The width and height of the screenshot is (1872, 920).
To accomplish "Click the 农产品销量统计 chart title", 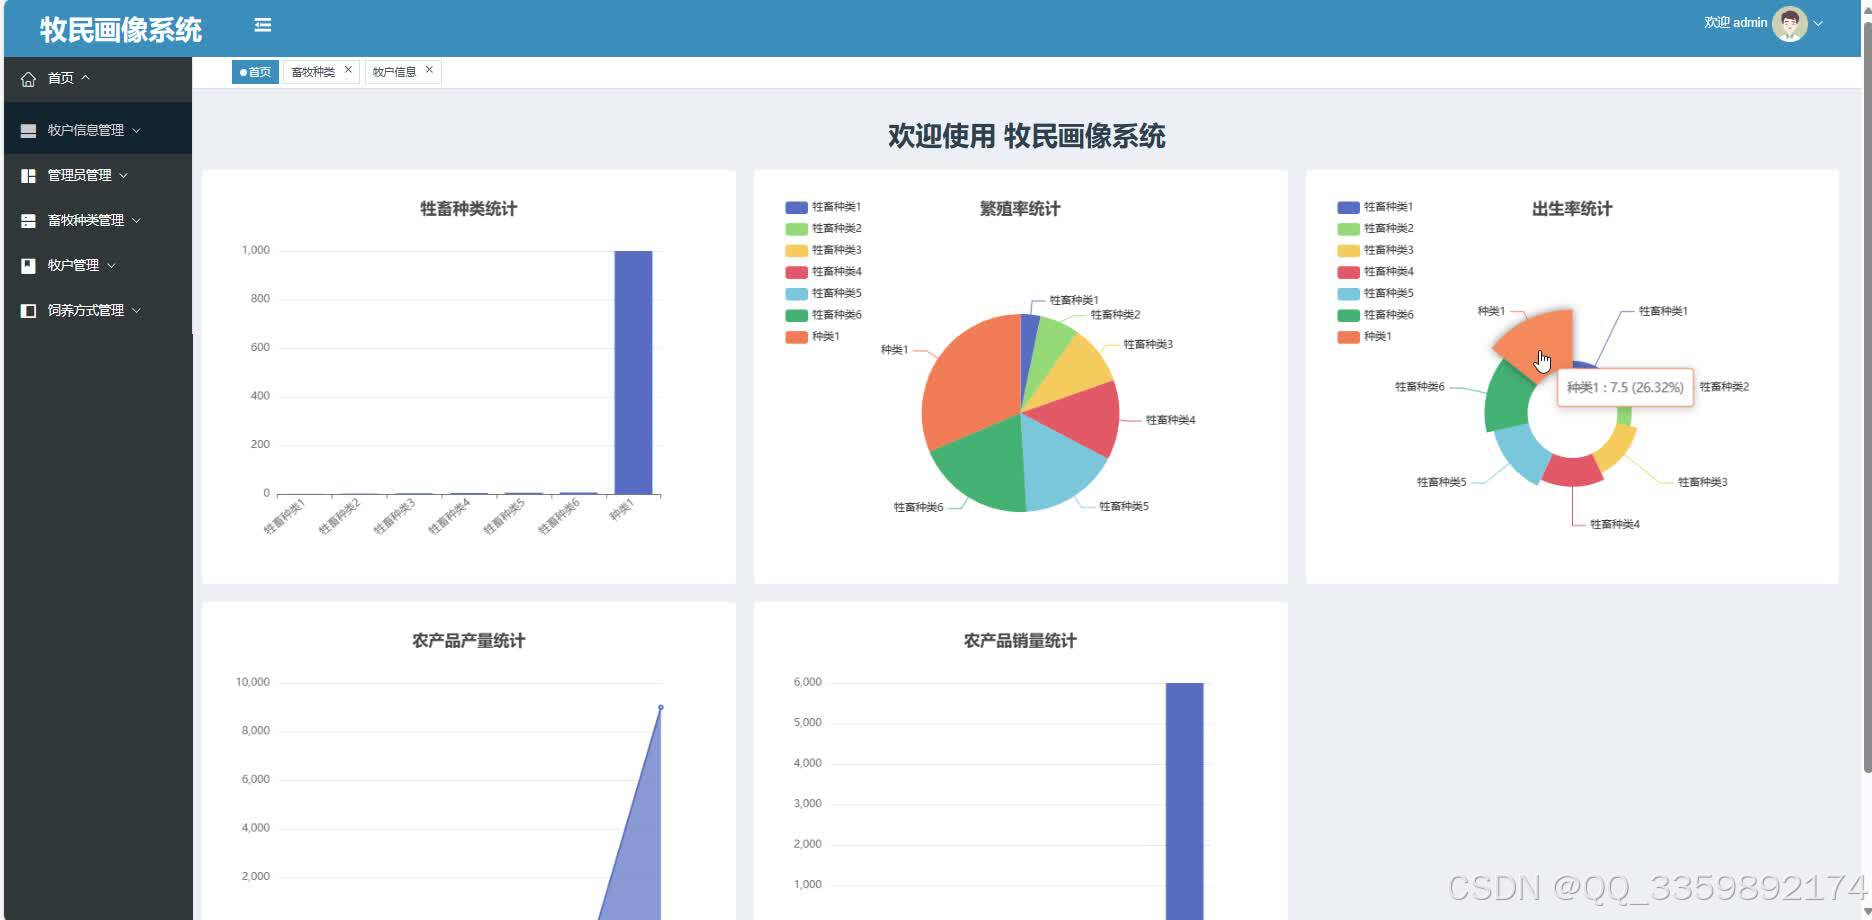I will click(1020, 641).
